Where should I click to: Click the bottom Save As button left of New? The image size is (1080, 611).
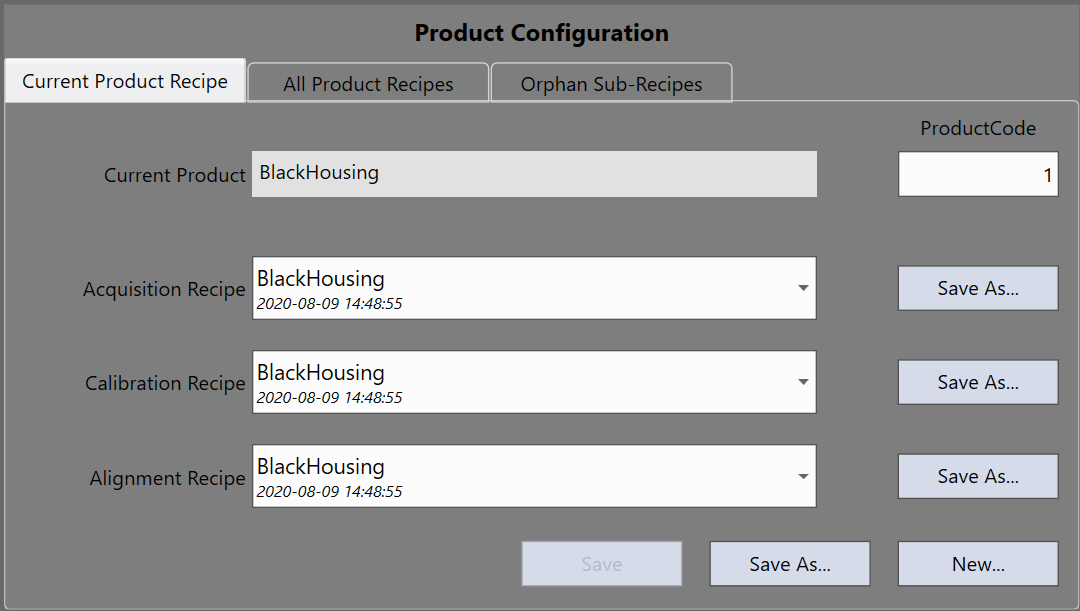pos(789,564)
